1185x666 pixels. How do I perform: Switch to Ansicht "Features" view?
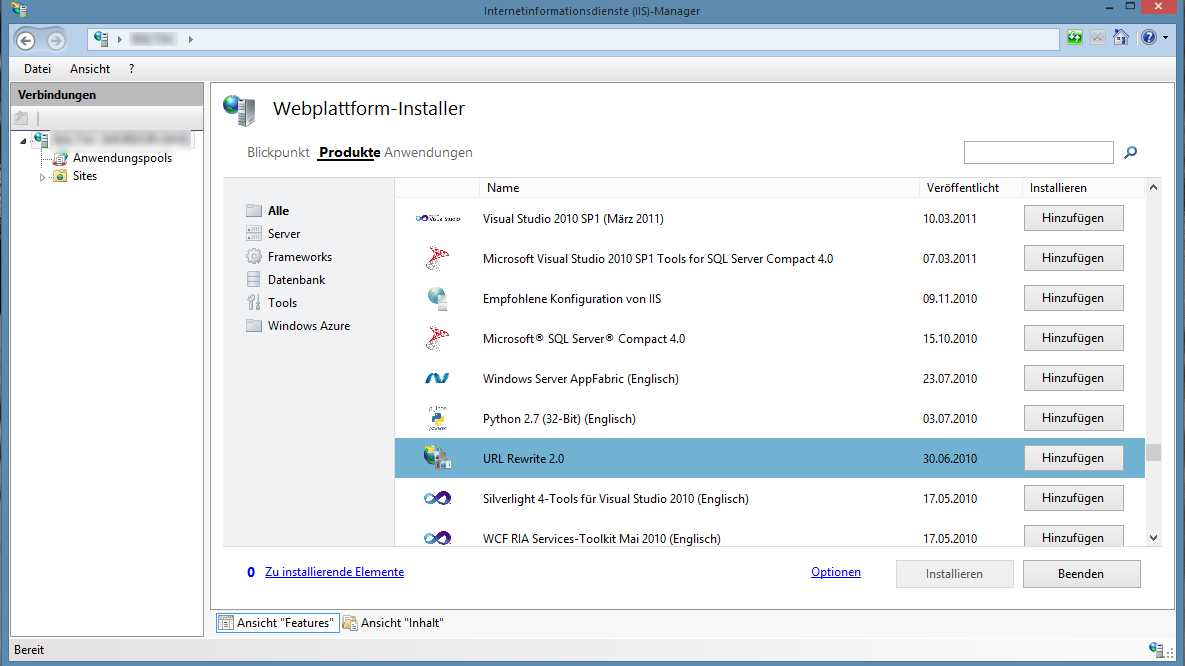tap(277, 623)
